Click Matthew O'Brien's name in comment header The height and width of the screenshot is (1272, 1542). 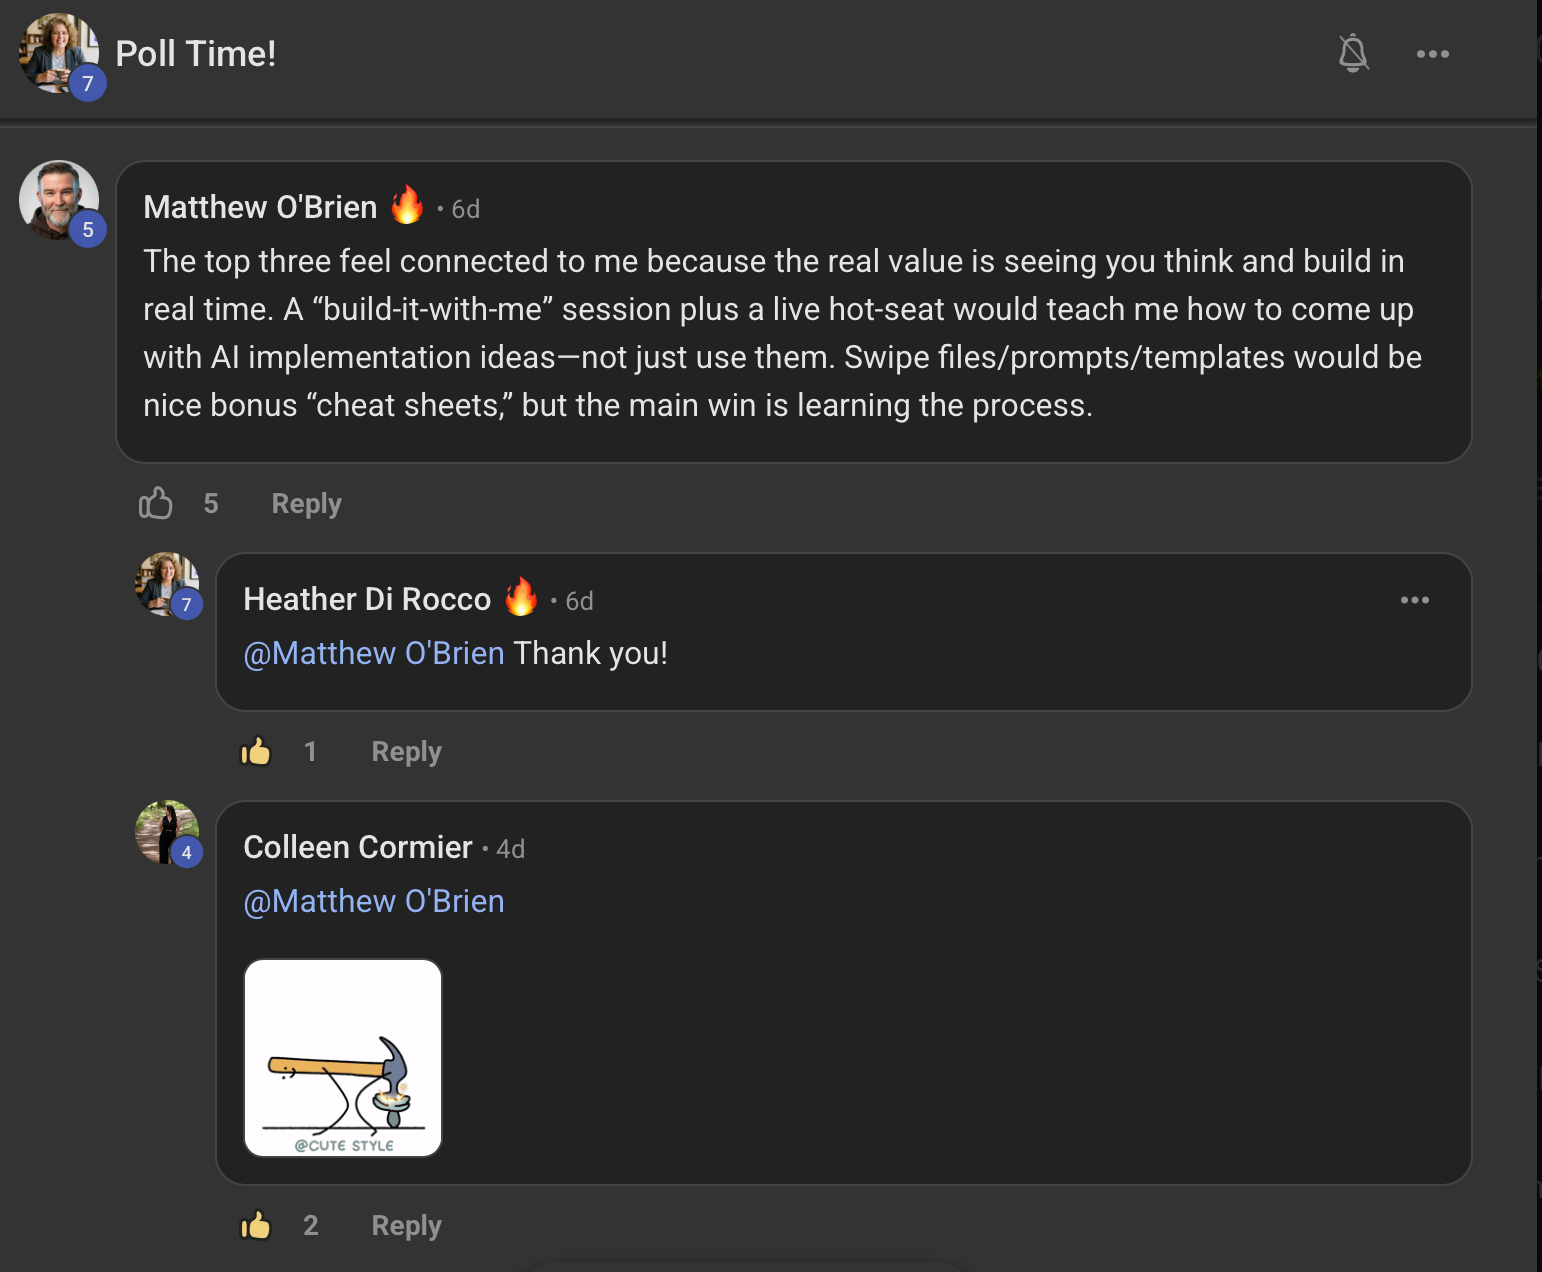coord(260,207)
